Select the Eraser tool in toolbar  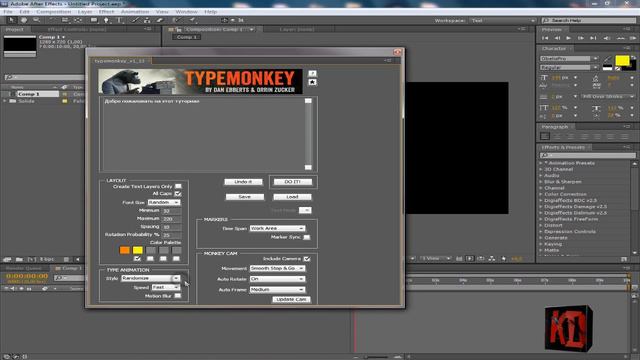160,20
